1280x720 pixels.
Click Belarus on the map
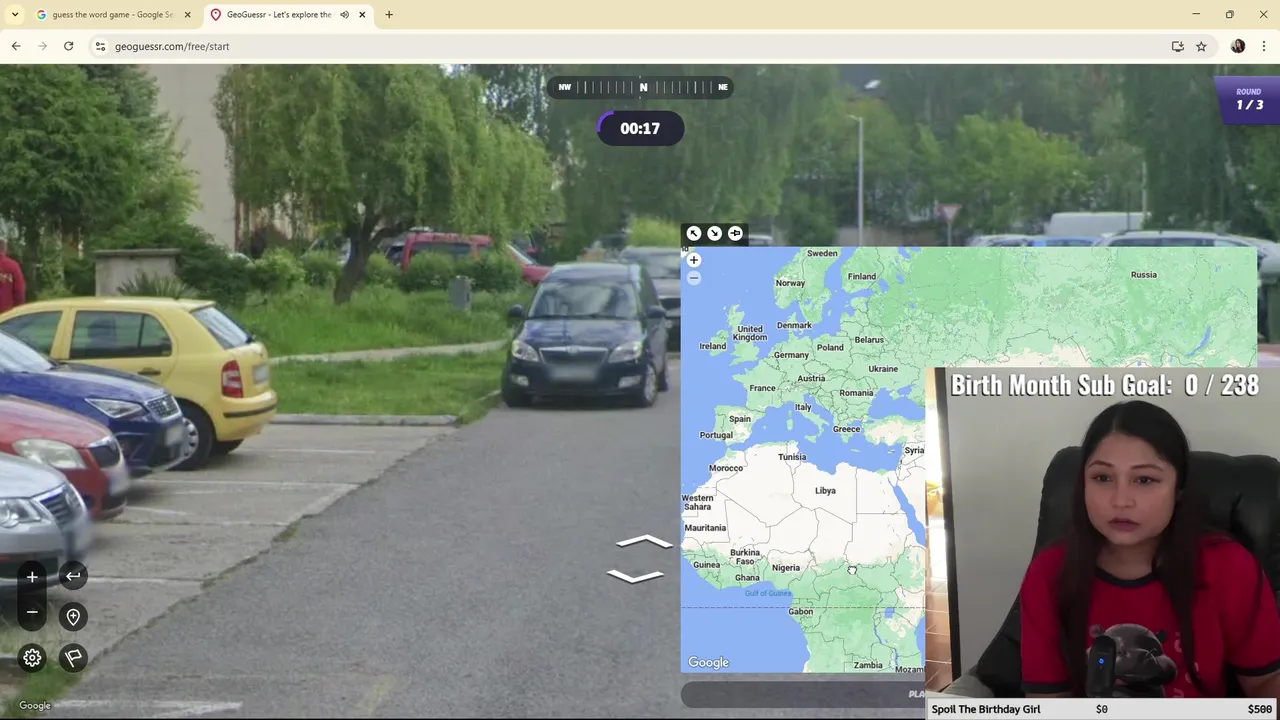[869, 339]
